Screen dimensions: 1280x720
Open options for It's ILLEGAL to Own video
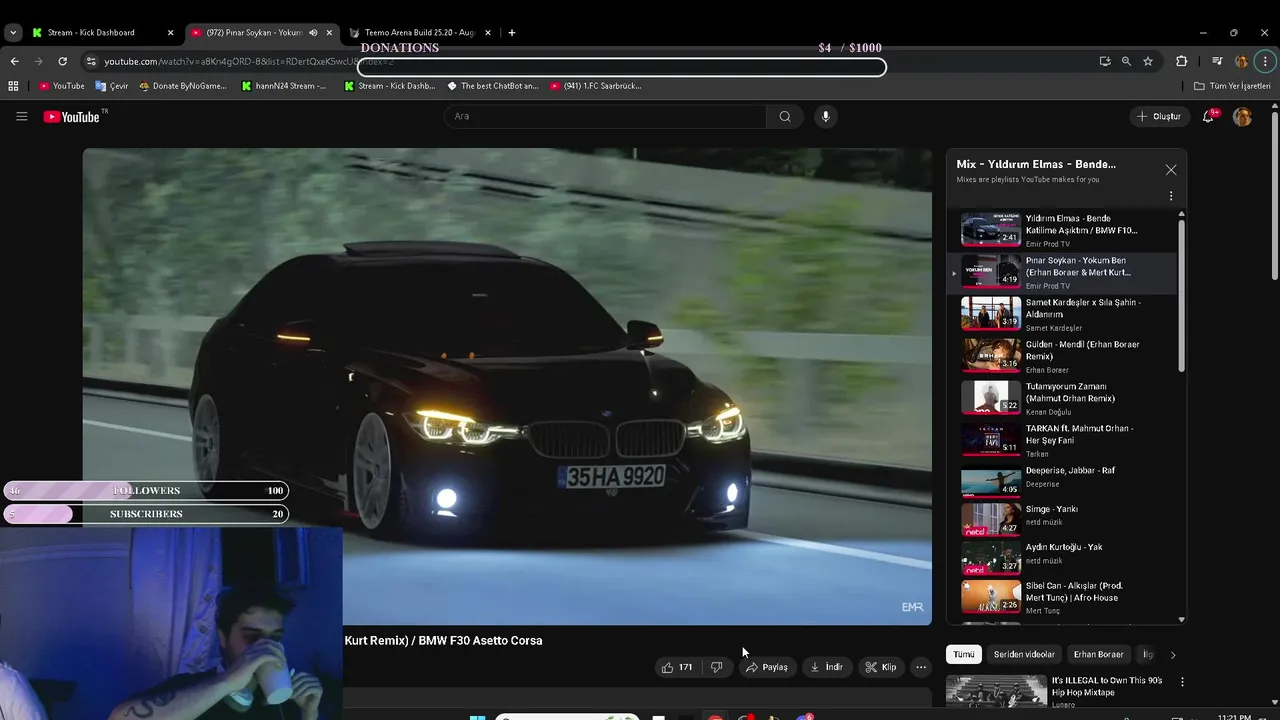tap(1182, 682)
